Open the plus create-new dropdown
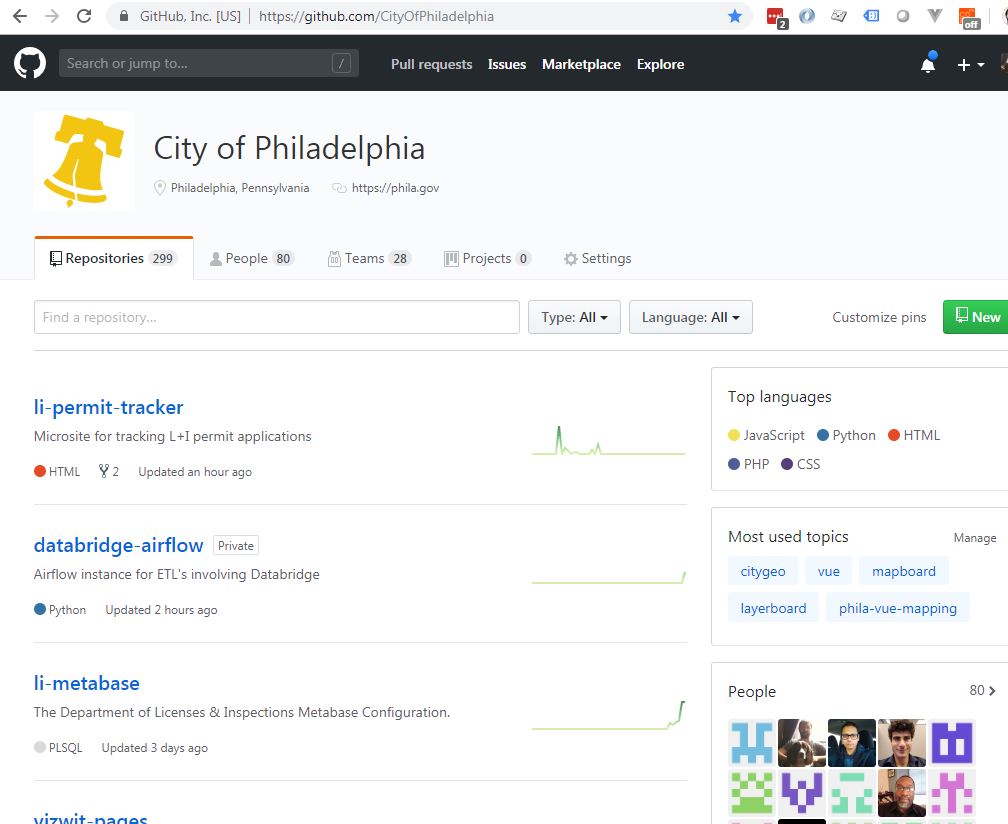 [x=971, y=64]
